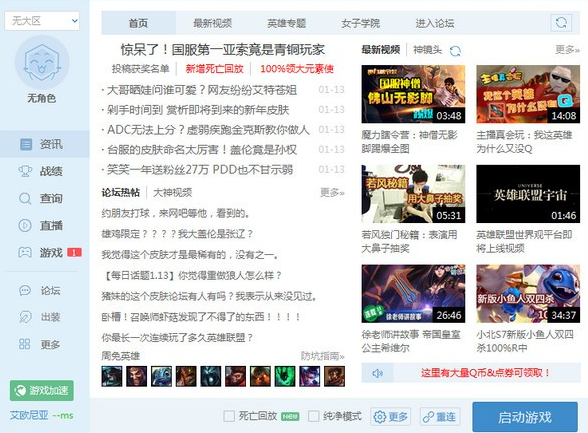Image resolution: width=588 pixels, height=433 pixels.
Task: Select the third free champion portrait
Action: pos(161,376)
